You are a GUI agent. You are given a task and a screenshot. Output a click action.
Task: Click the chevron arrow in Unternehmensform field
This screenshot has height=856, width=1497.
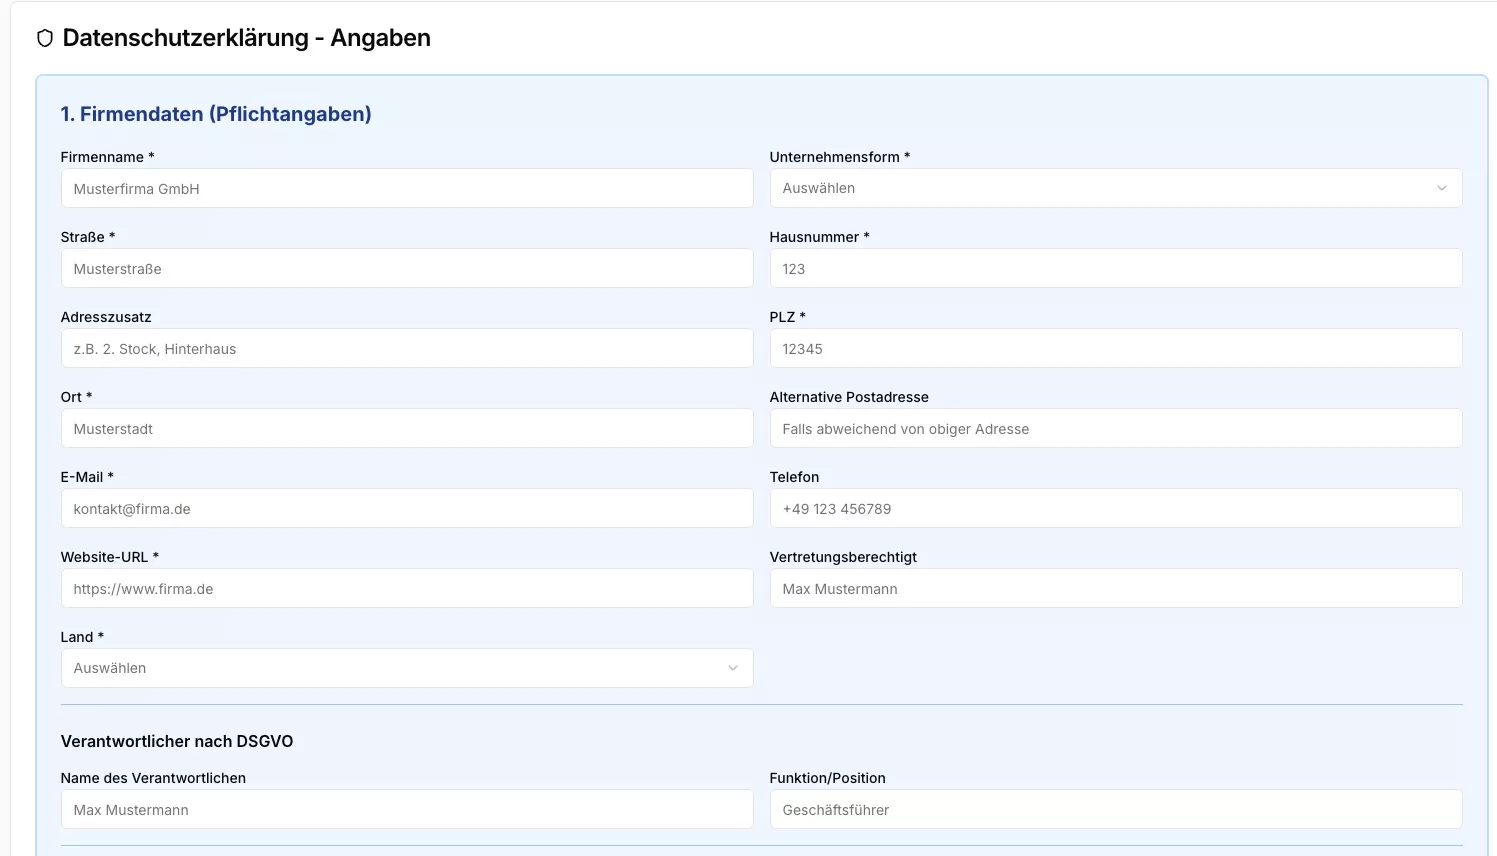(x=1441, y=188)
